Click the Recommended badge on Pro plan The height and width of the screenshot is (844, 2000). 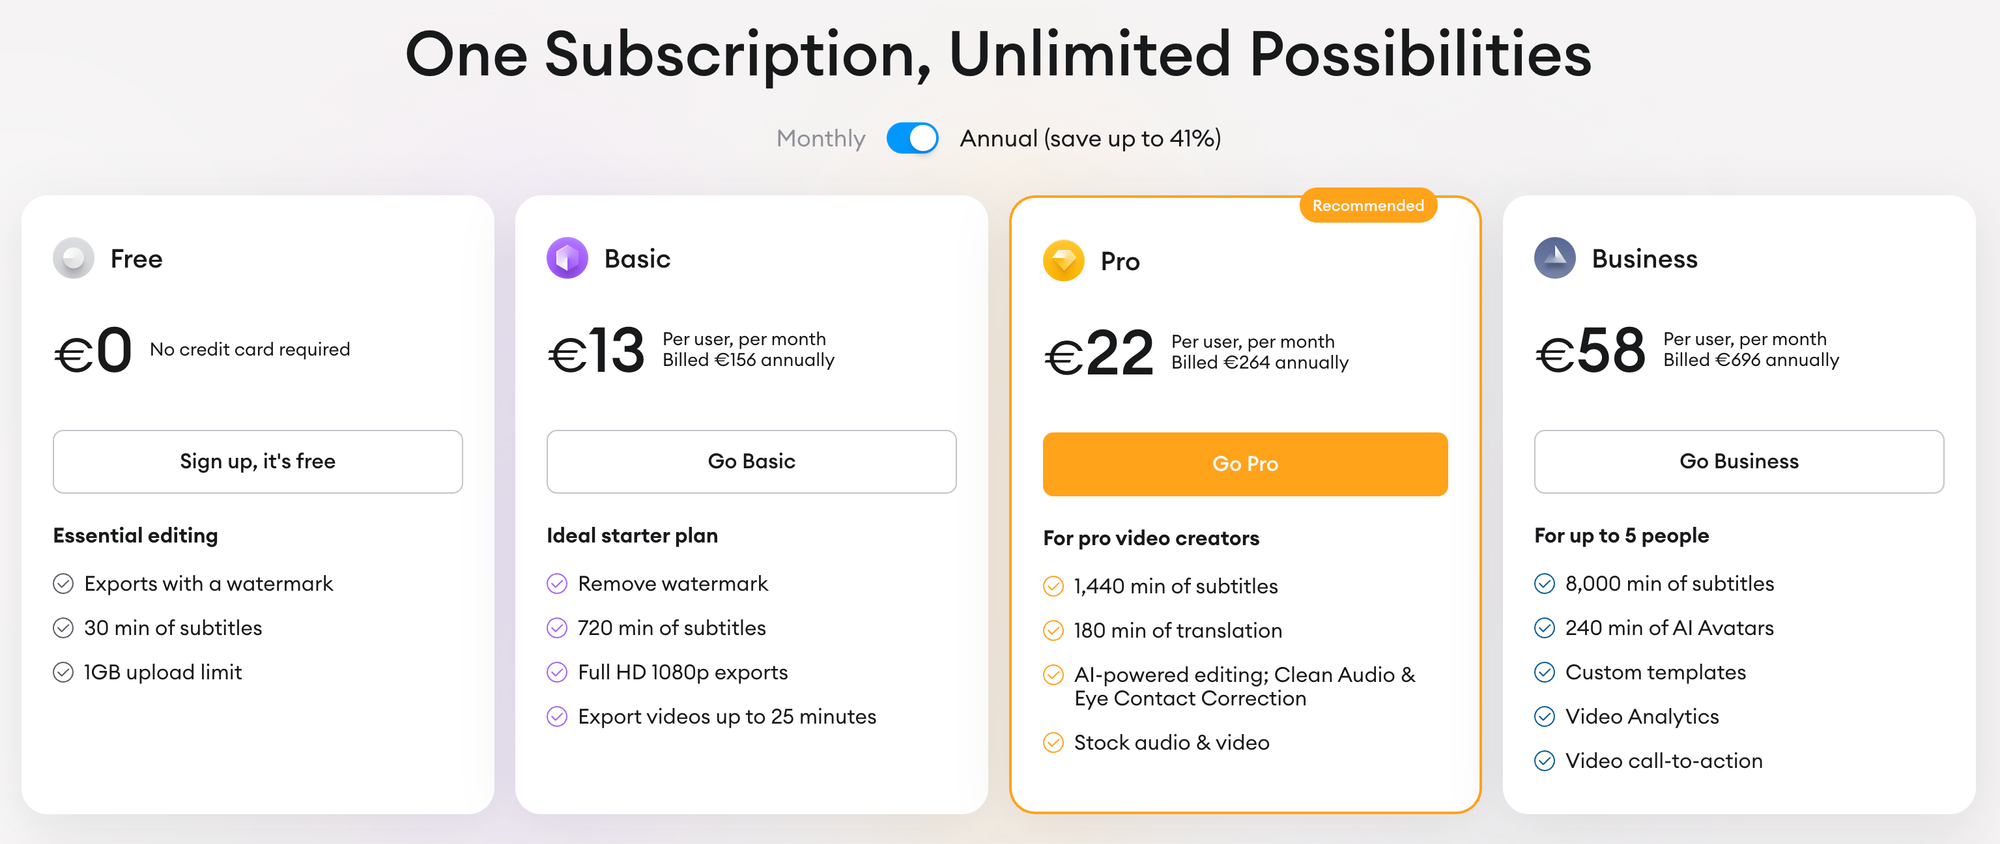point(1368,205)
